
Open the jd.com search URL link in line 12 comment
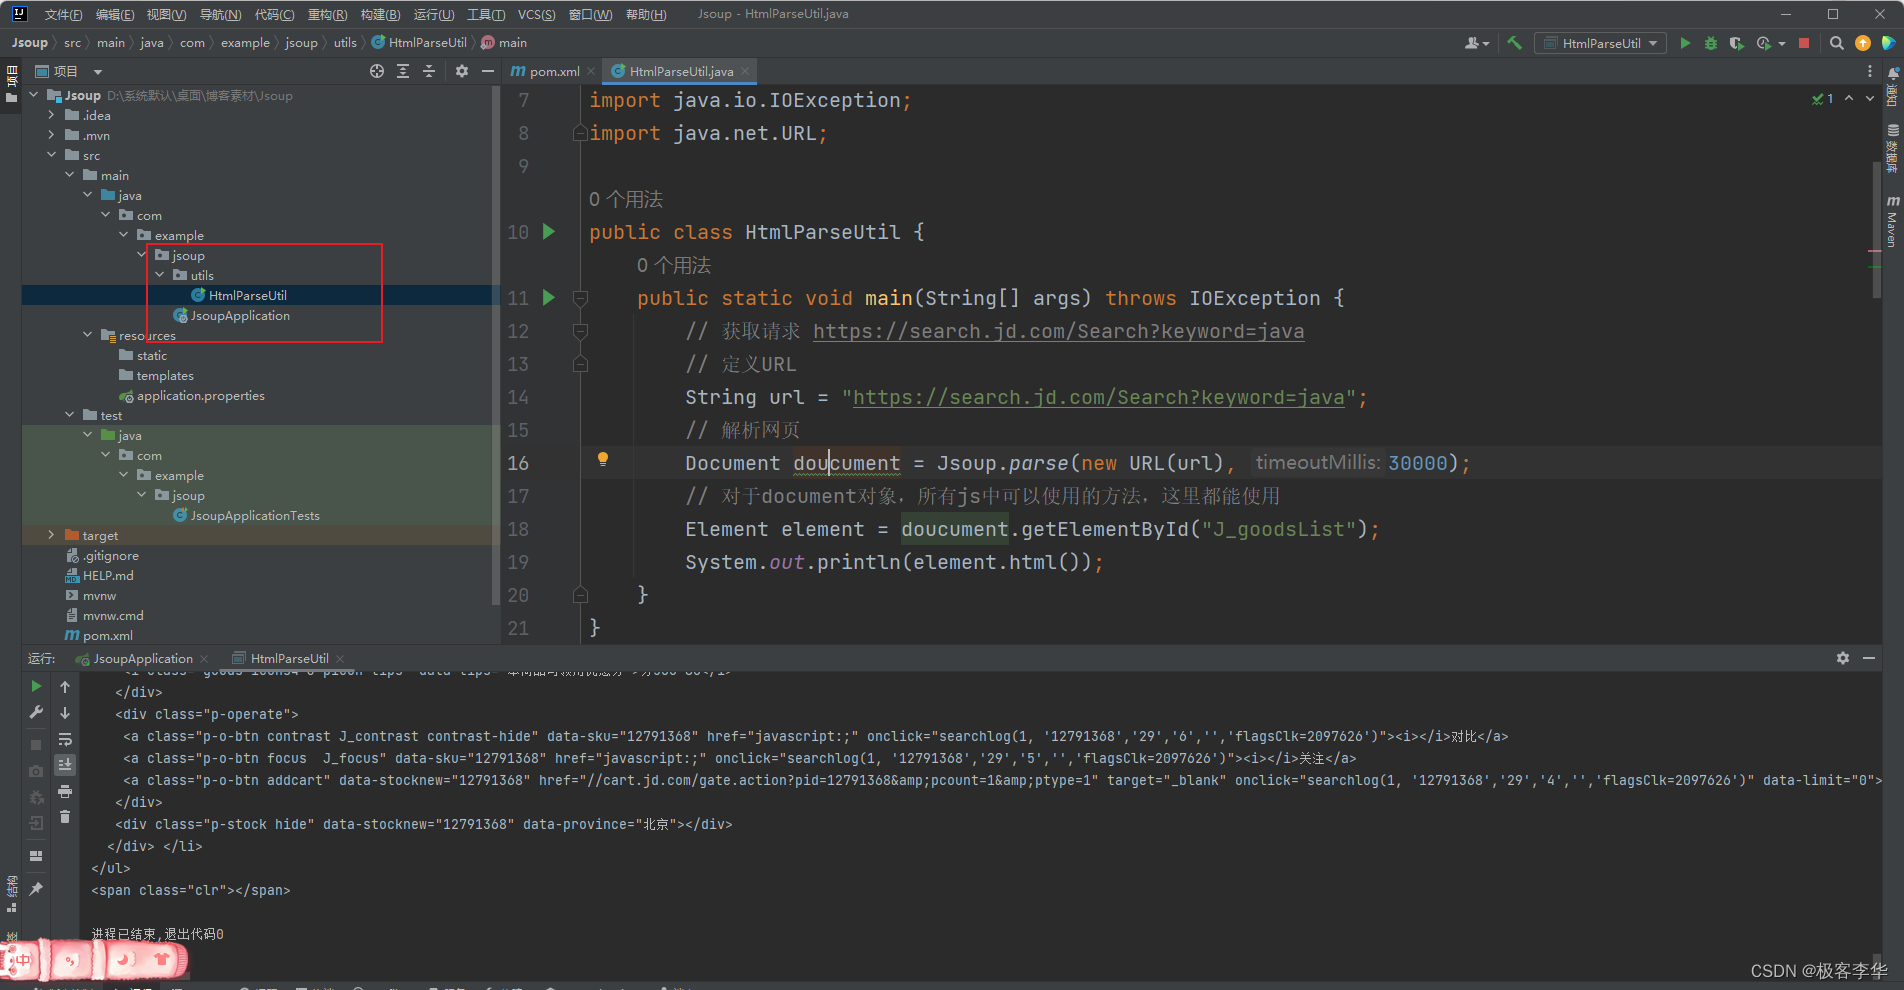[1057, 331]
